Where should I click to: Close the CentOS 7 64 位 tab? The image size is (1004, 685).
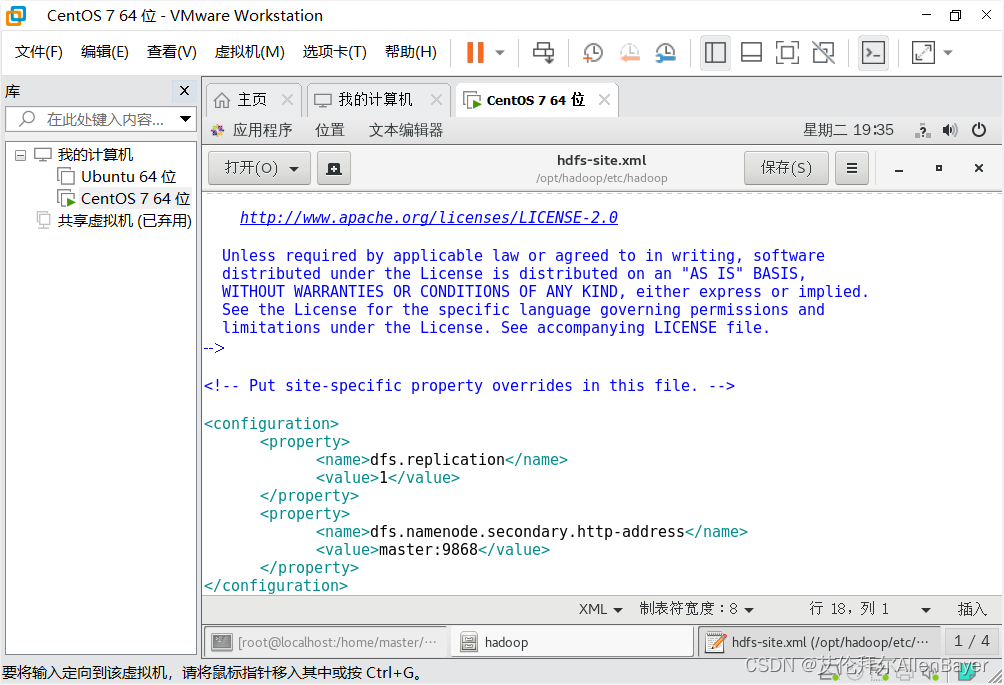604,100
